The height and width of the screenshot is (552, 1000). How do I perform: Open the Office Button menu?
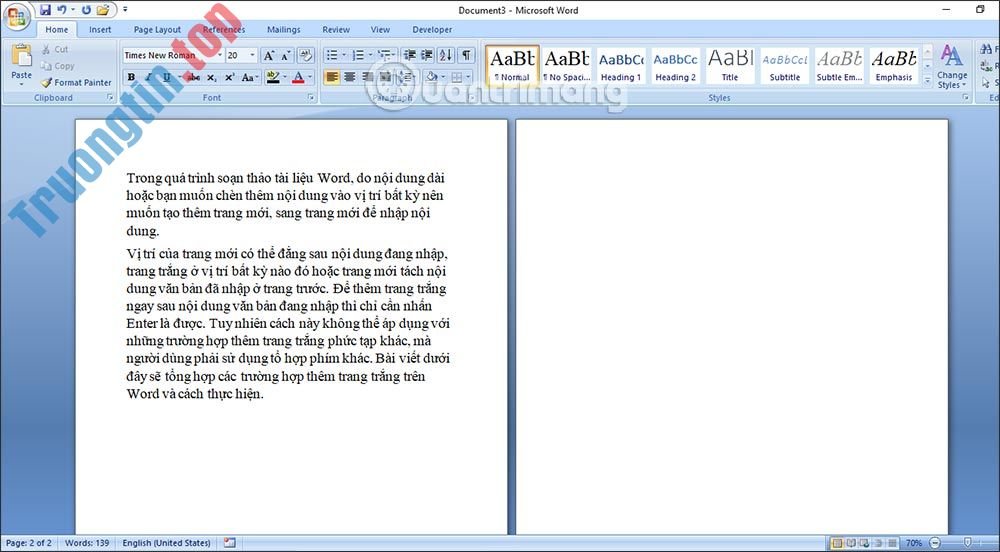pos(17,16)
